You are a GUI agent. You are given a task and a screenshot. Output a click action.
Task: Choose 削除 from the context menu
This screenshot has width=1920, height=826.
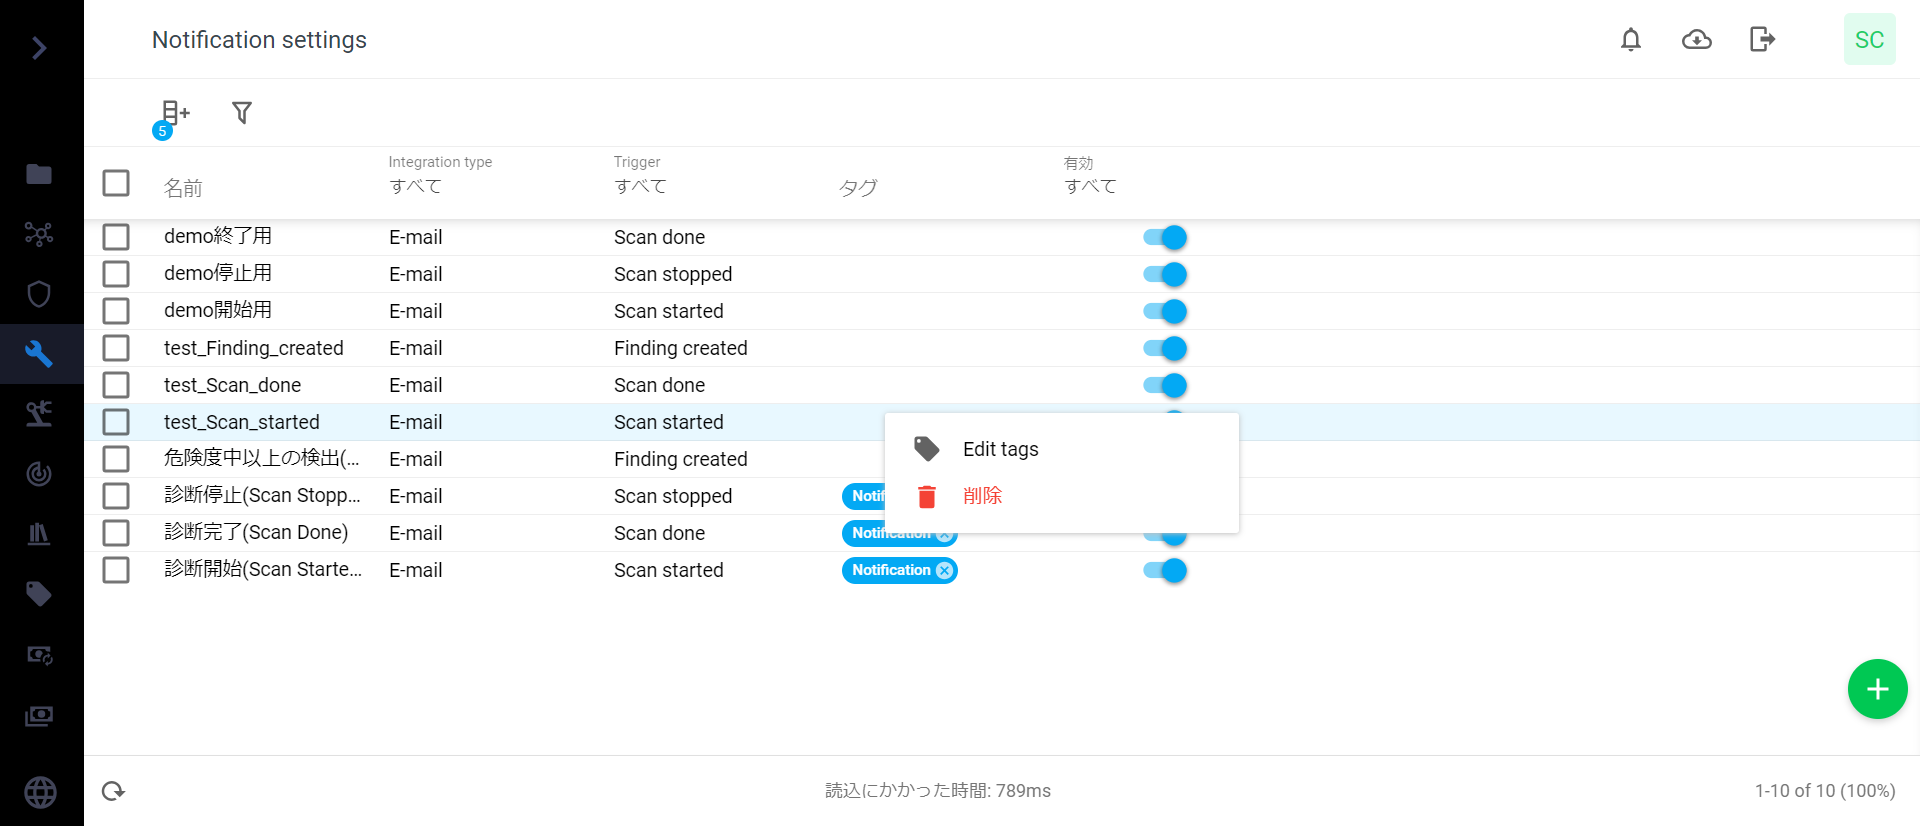tap(982, 496)
